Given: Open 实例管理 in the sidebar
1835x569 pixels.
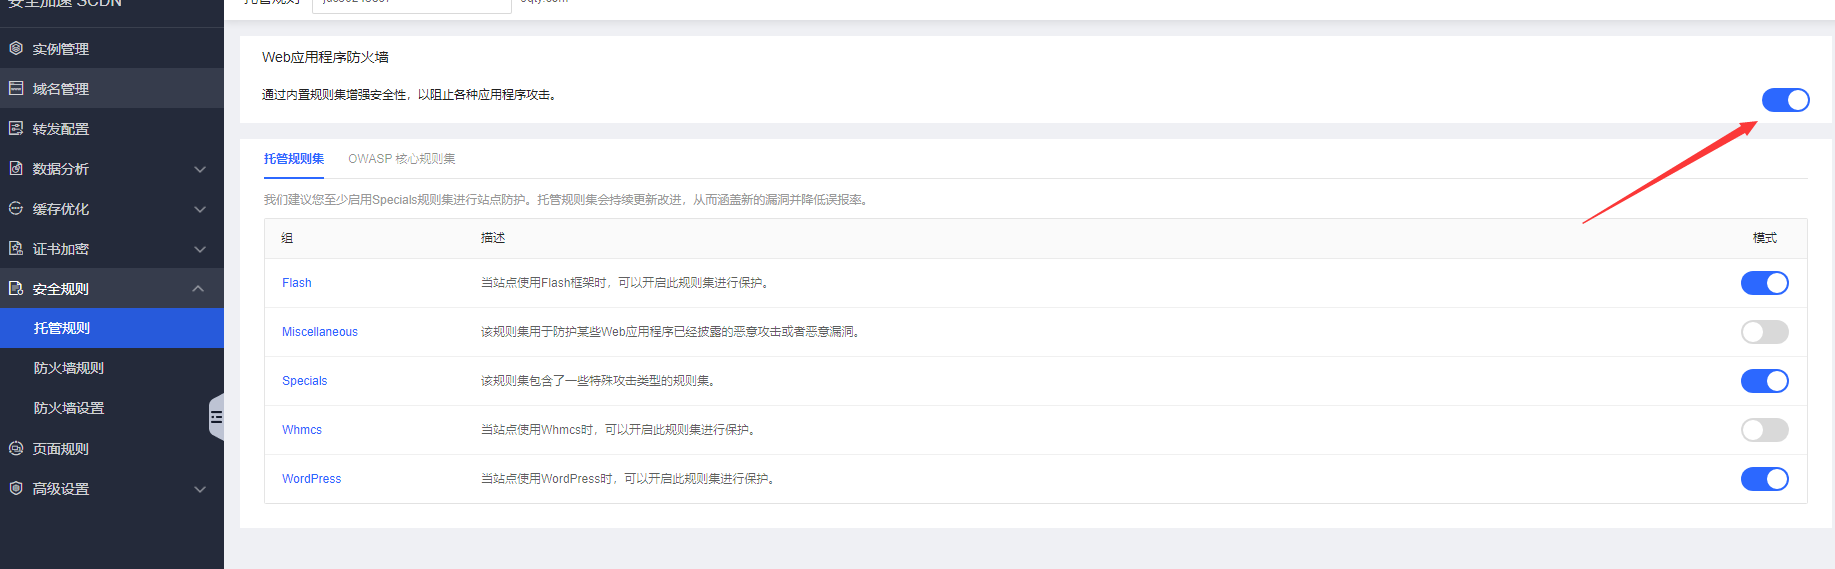Looking at the screenshot, I should [x=112, y=48].
